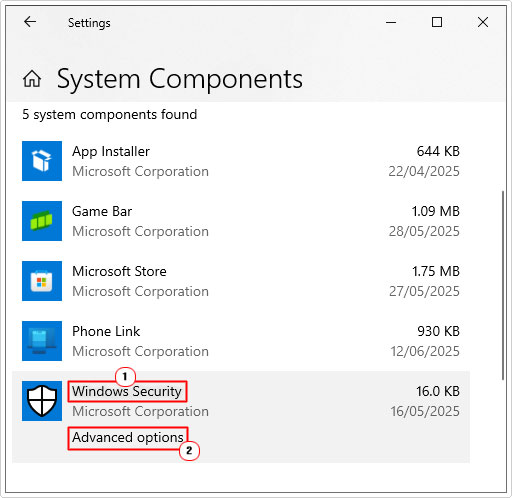Select the App Installer entry name
Viewport: 512px width, 498px height.
111,152
